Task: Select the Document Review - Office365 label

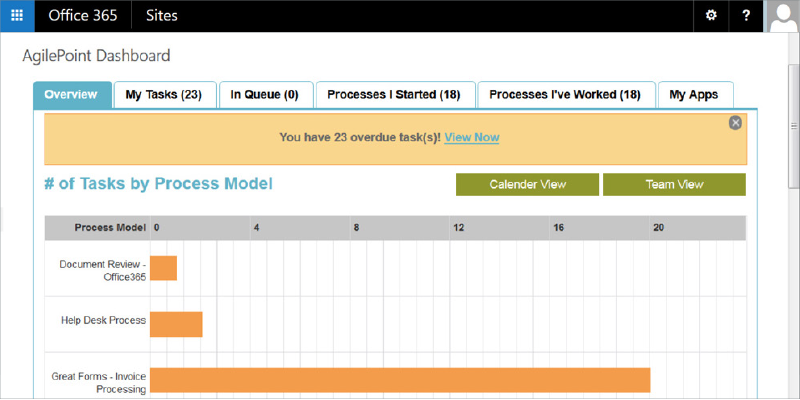Action: [103, 271]
